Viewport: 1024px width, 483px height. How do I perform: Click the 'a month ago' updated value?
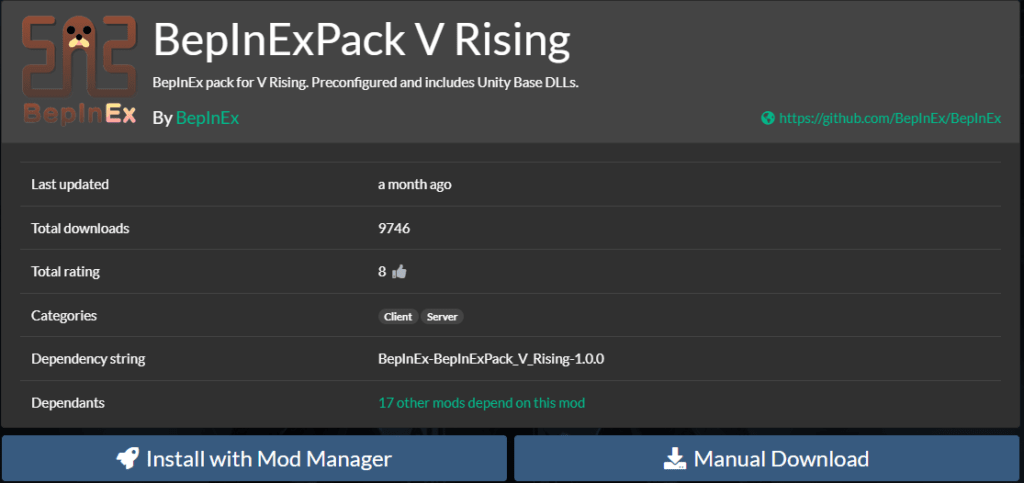[x=415, y=185]
